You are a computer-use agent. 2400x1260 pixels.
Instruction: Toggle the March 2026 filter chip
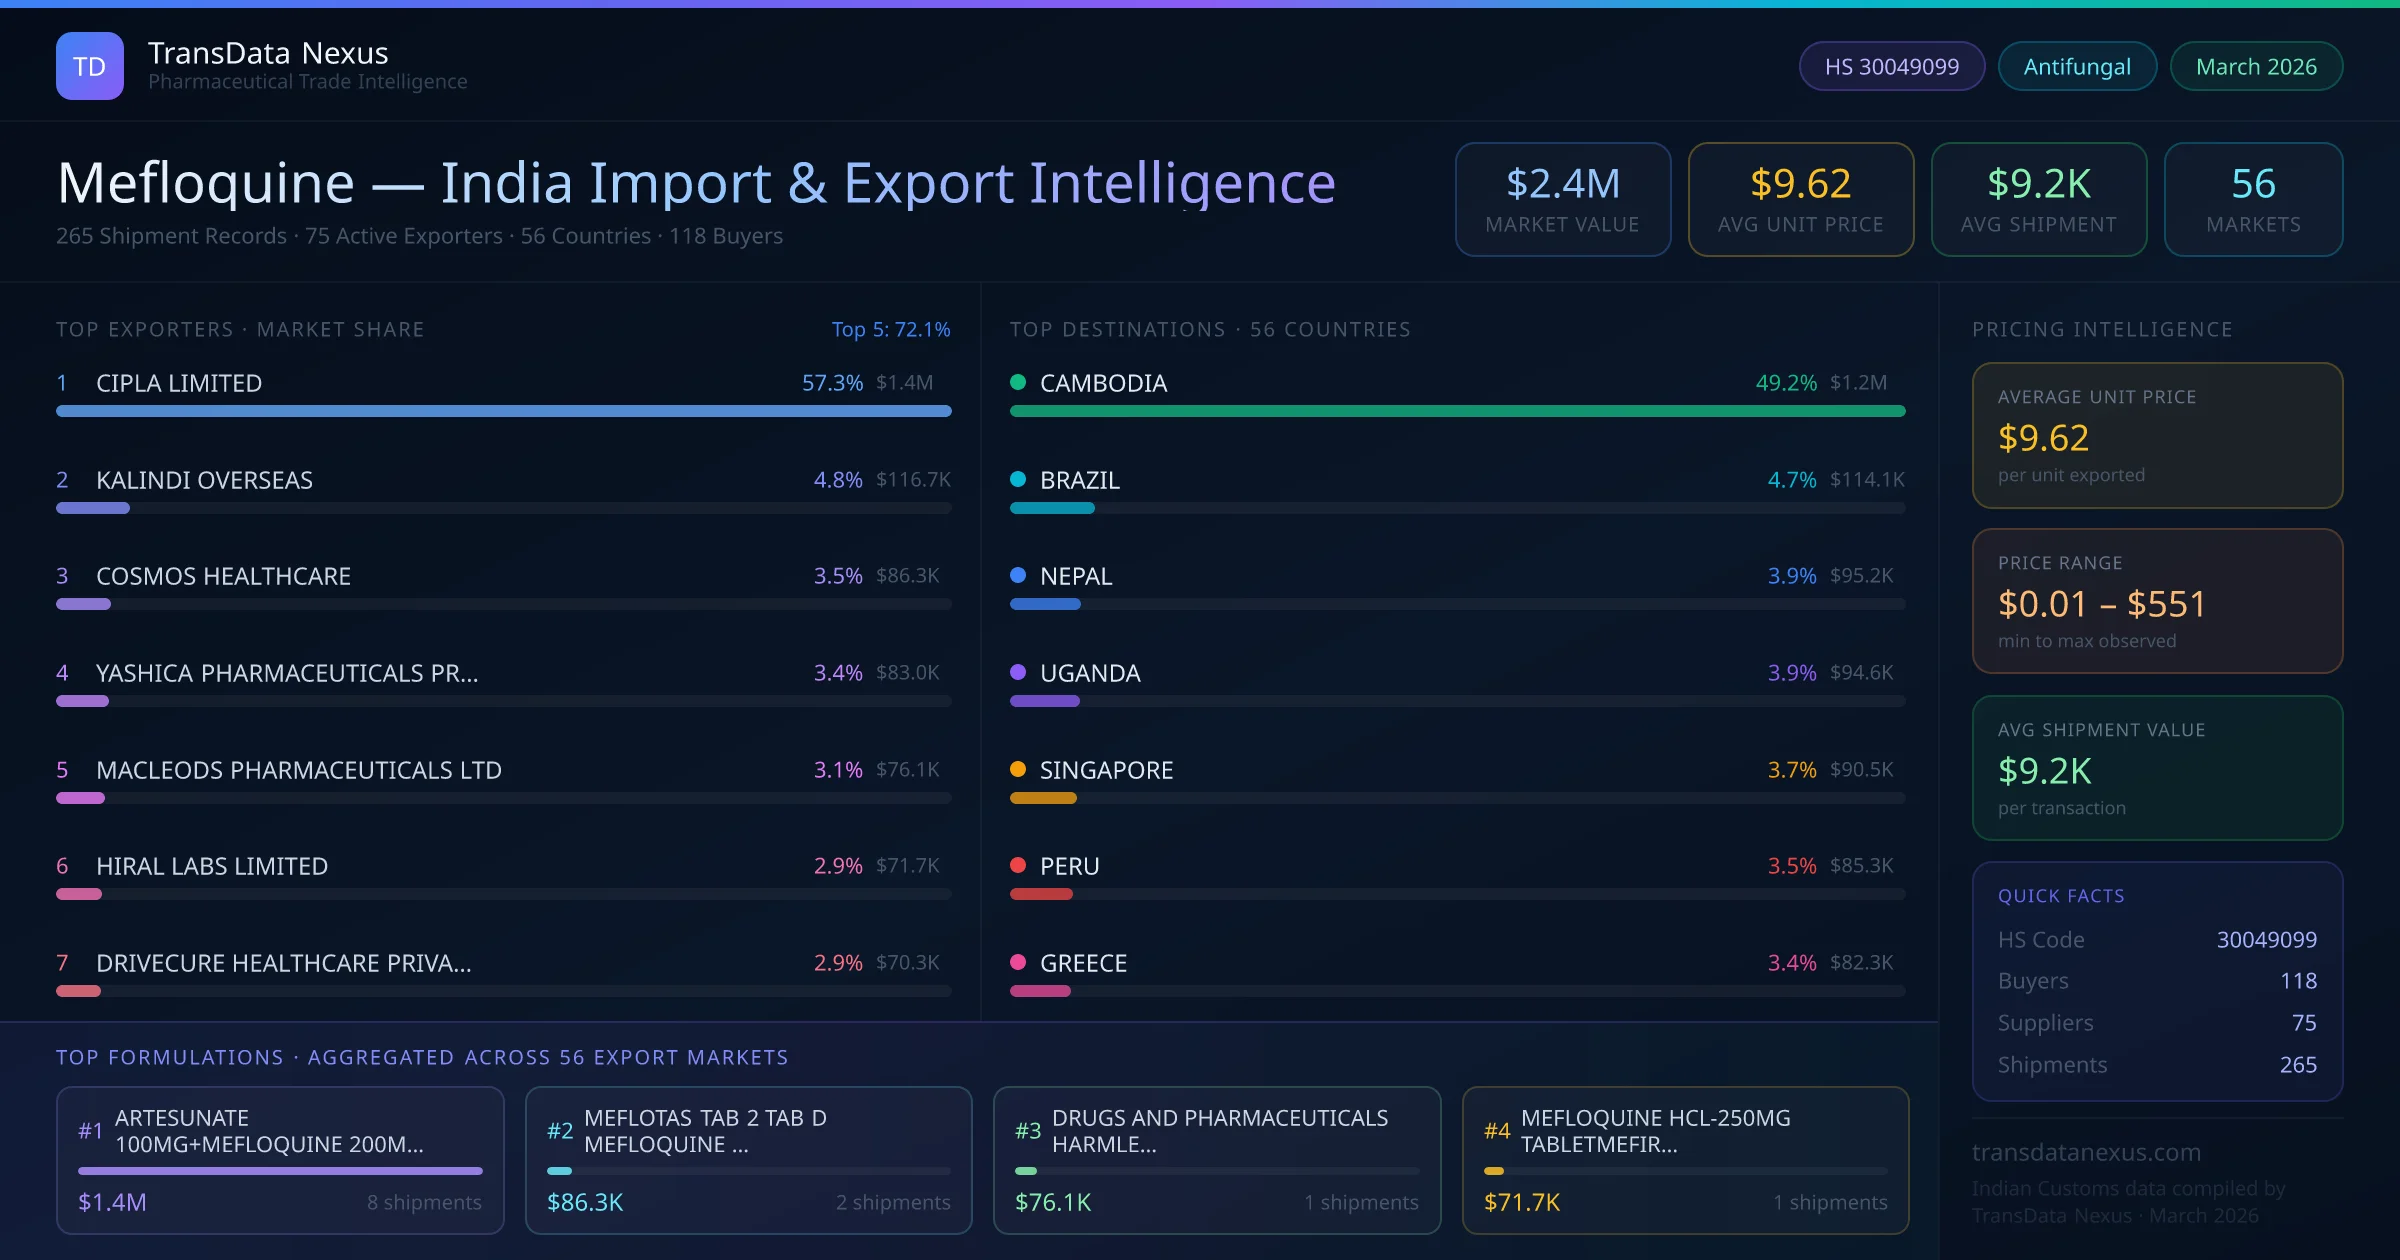coord(2256,66)
